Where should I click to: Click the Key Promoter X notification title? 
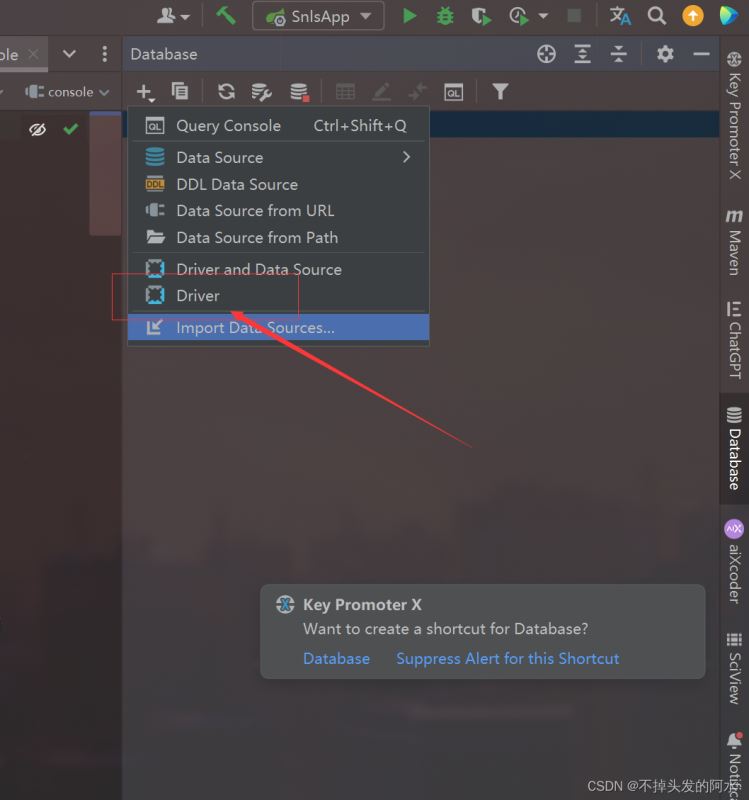click(362, 605)
